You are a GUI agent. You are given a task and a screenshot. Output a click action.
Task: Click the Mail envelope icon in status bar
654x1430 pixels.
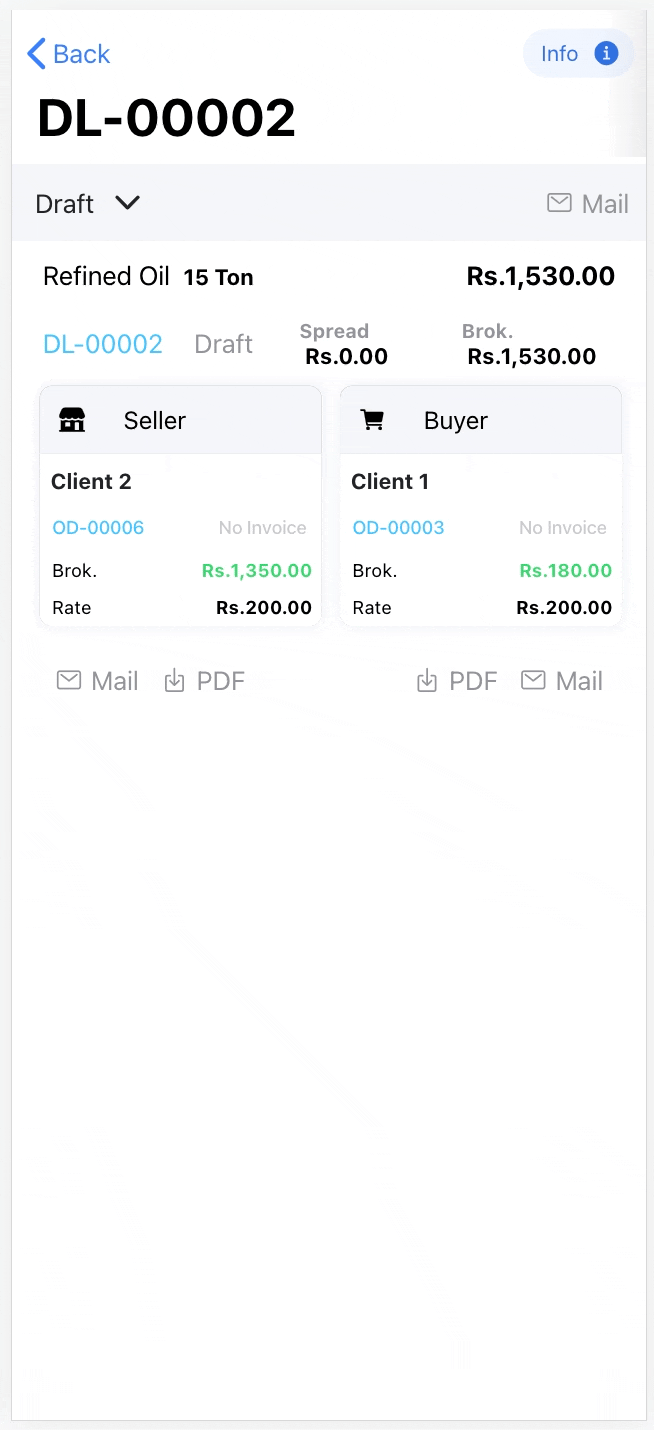558,202
